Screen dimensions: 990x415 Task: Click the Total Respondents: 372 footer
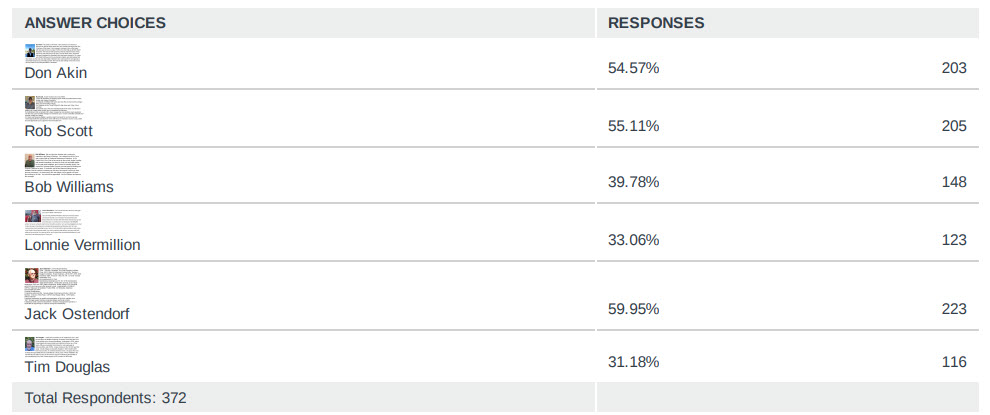click(x=105, y=398)
